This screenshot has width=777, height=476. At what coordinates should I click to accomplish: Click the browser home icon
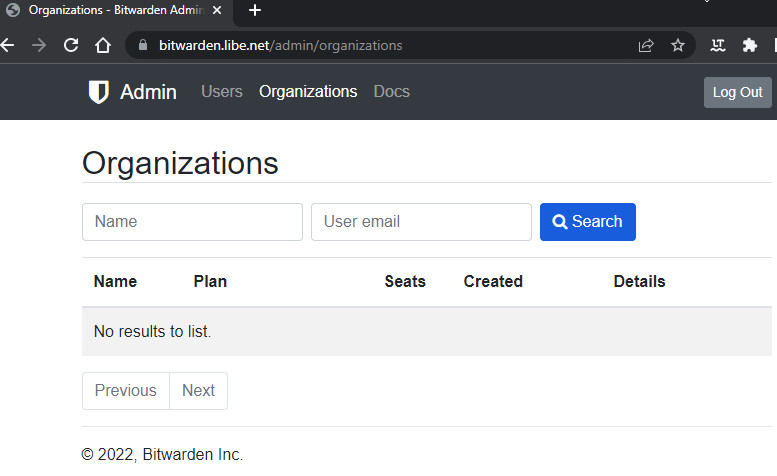pos(102,45)
